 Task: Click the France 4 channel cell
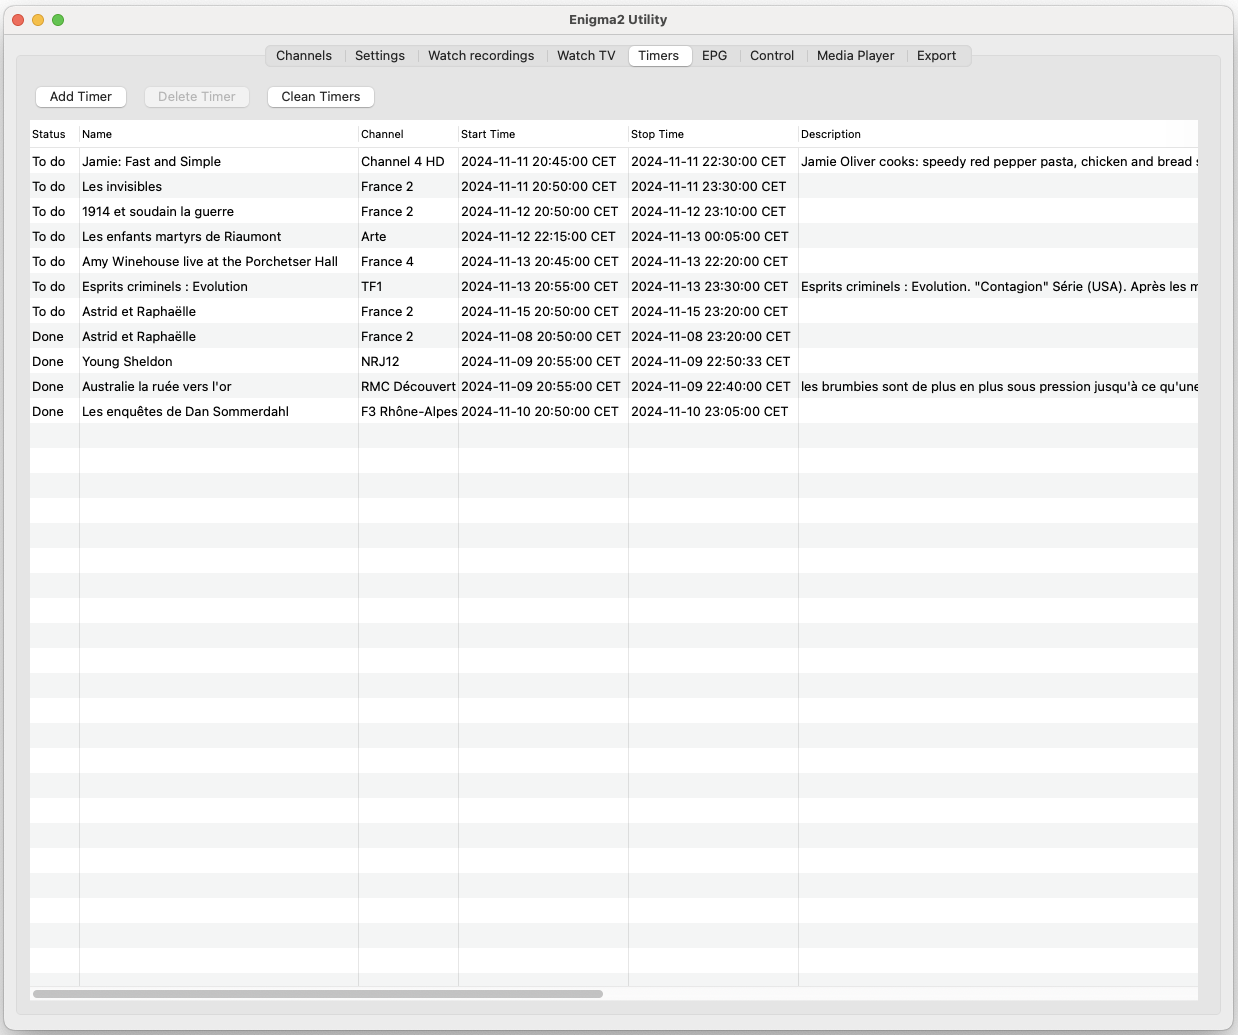coord(408,261)
